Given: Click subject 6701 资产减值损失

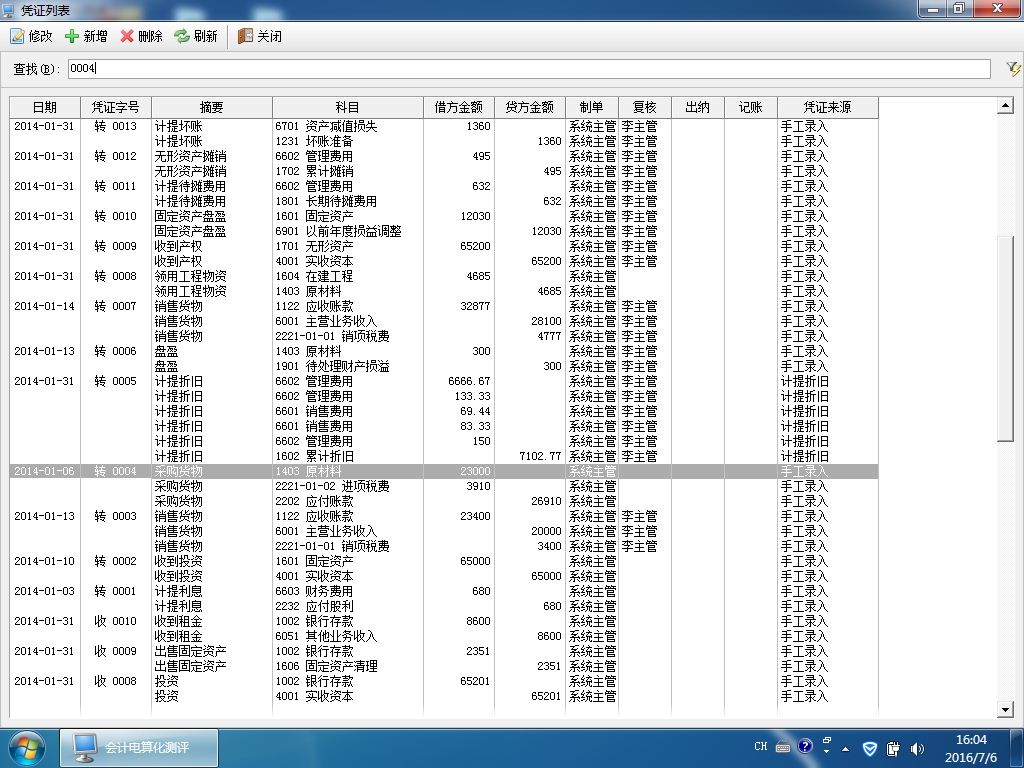Looking at the screenshot, I should pos(326,126).
